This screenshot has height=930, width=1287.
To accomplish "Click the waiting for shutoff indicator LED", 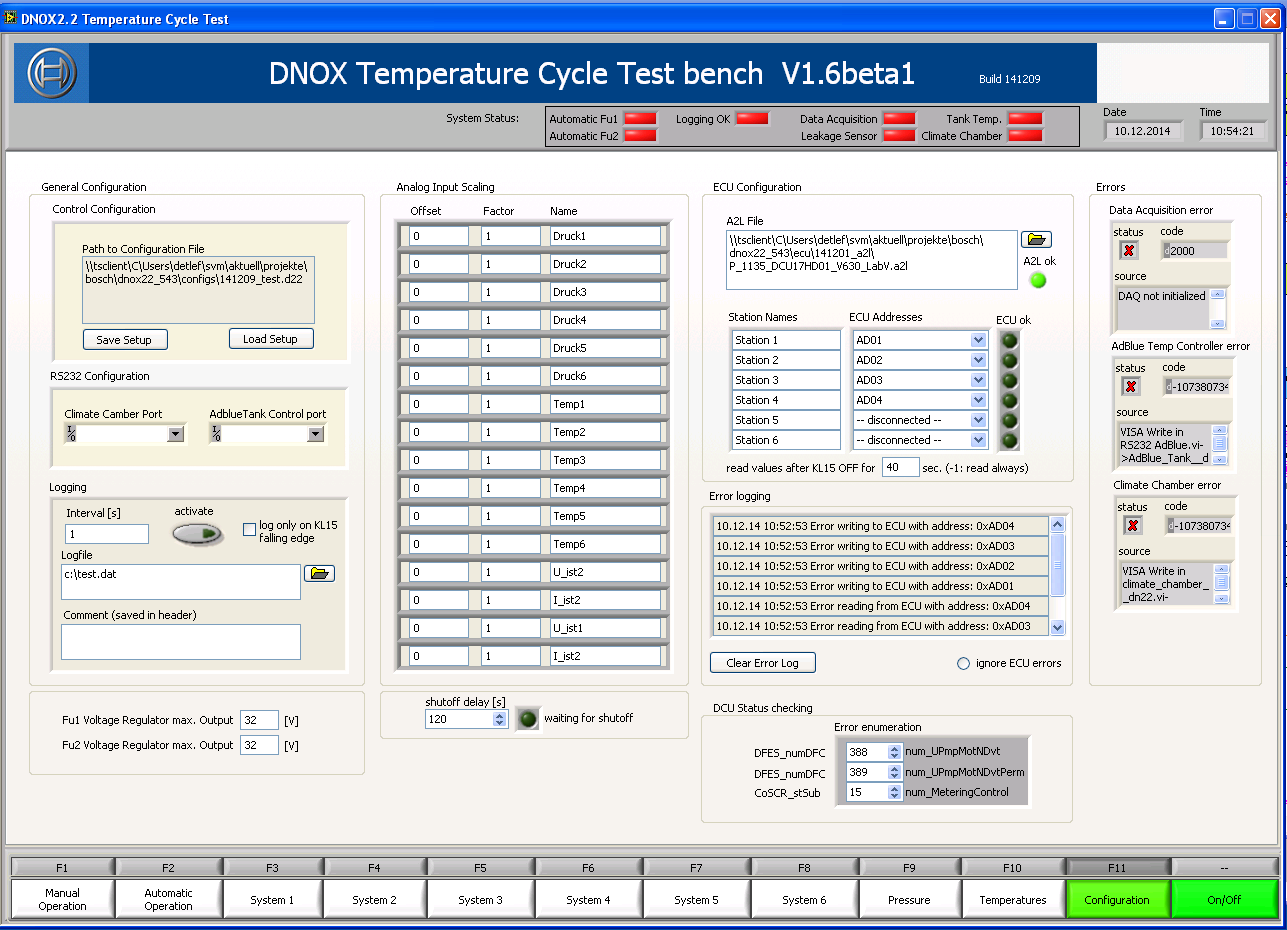I will click(527, 718).
